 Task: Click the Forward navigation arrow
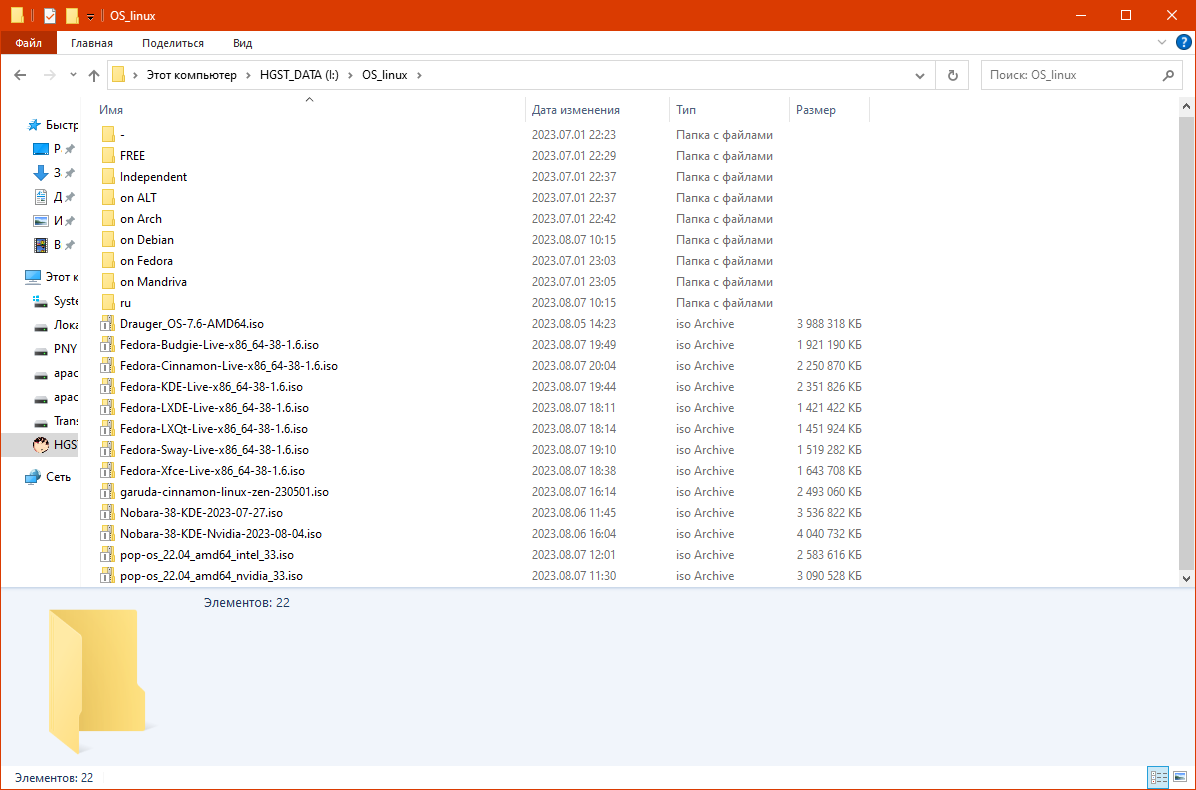[50, 75]
